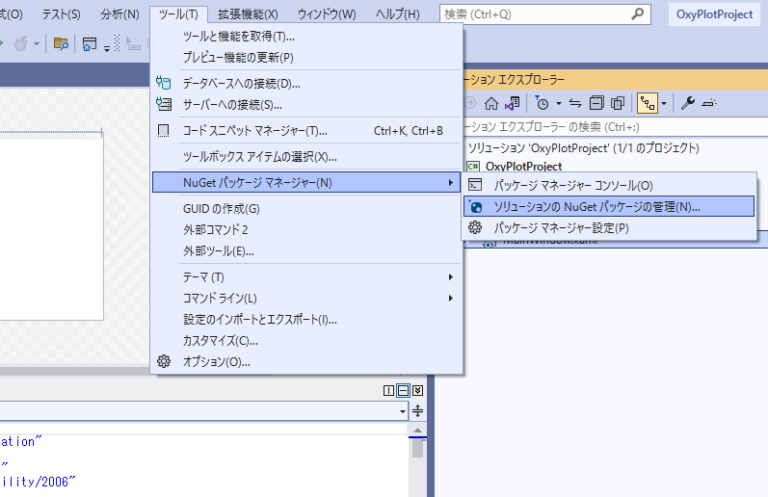Open the 分析(N) menu
Viewport: 768px width, 497px height.
coord(120,14)
